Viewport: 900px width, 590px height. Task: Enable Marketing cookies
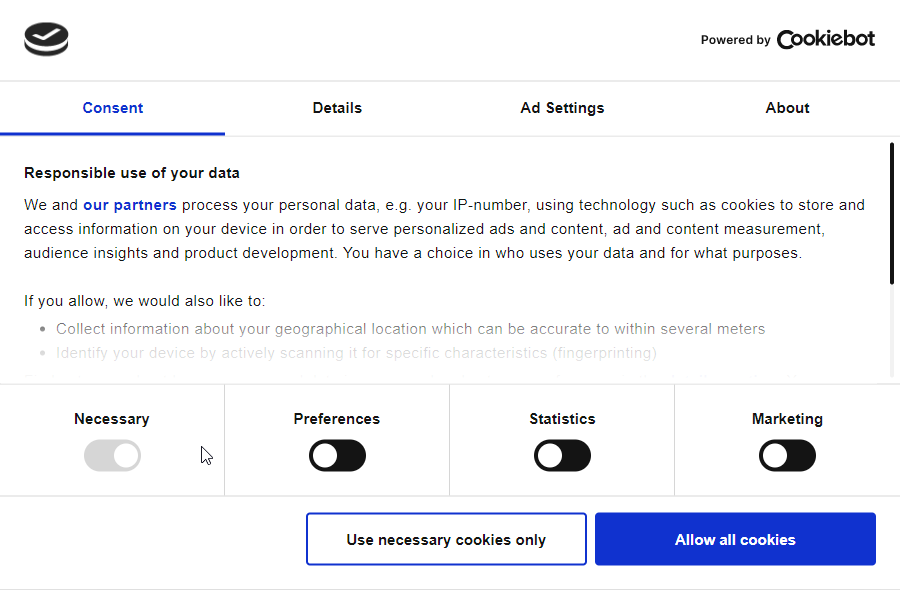click(787, 455)
